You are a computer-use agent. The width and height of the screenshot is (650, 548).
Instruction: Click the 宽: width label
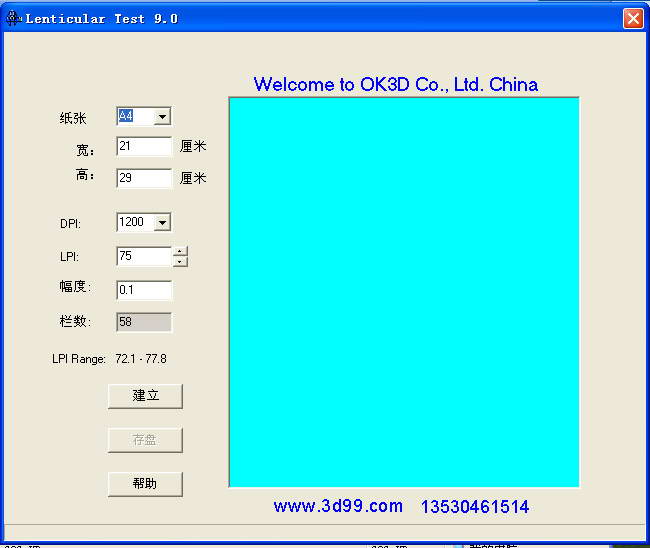tap(85, 150)
